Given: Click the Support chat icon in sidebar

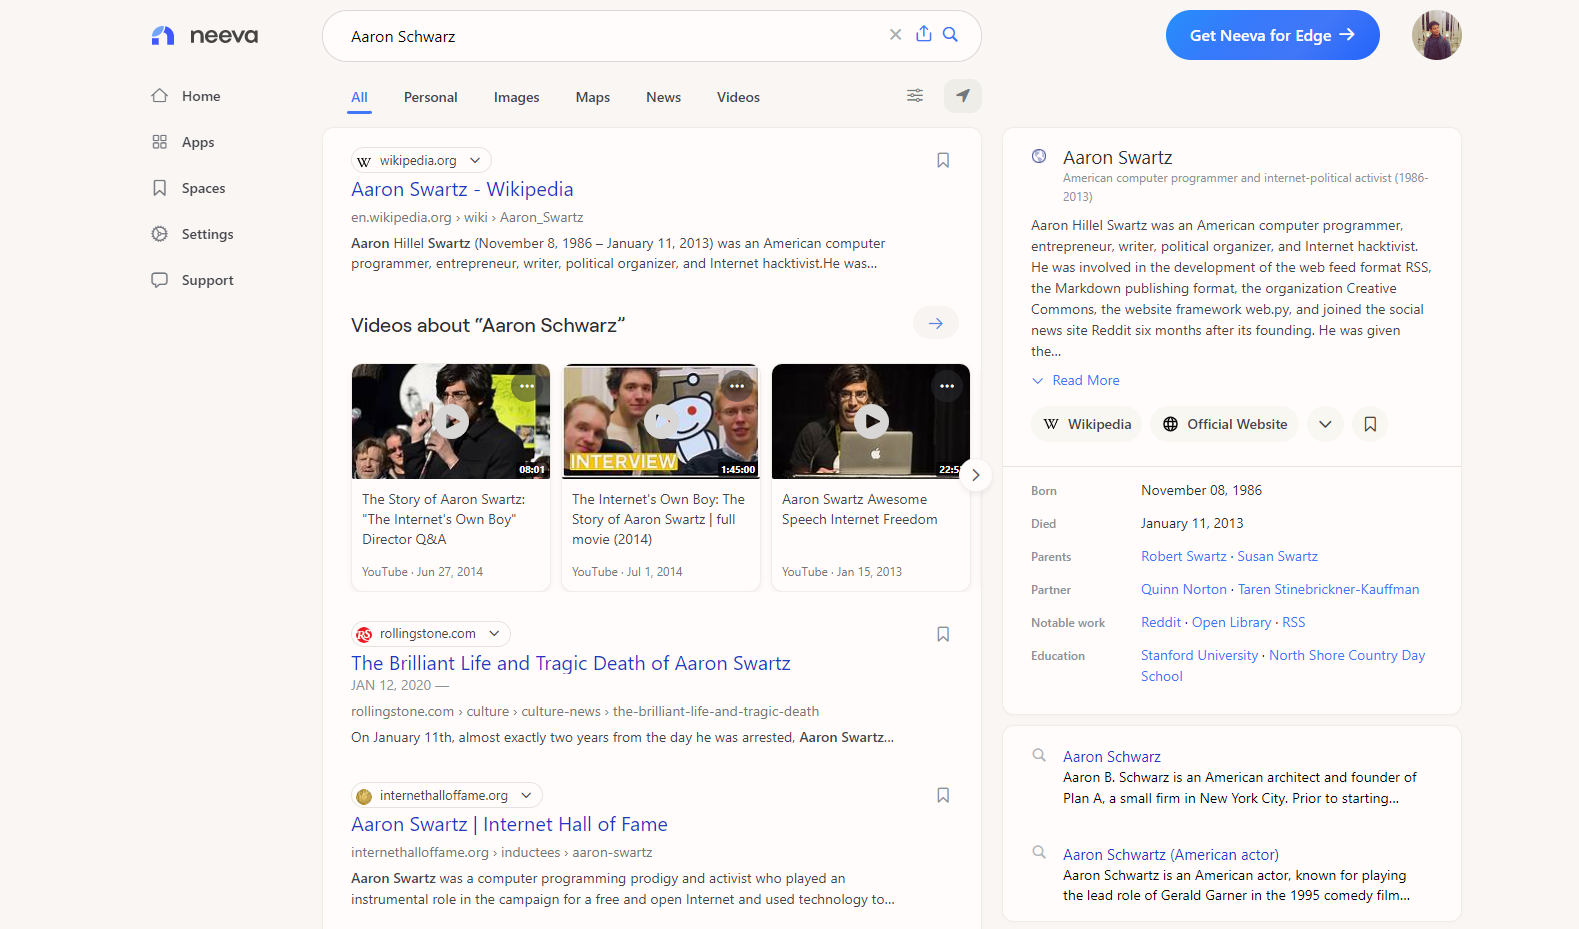Looking at the screenshot, I should tap(160, 280).
